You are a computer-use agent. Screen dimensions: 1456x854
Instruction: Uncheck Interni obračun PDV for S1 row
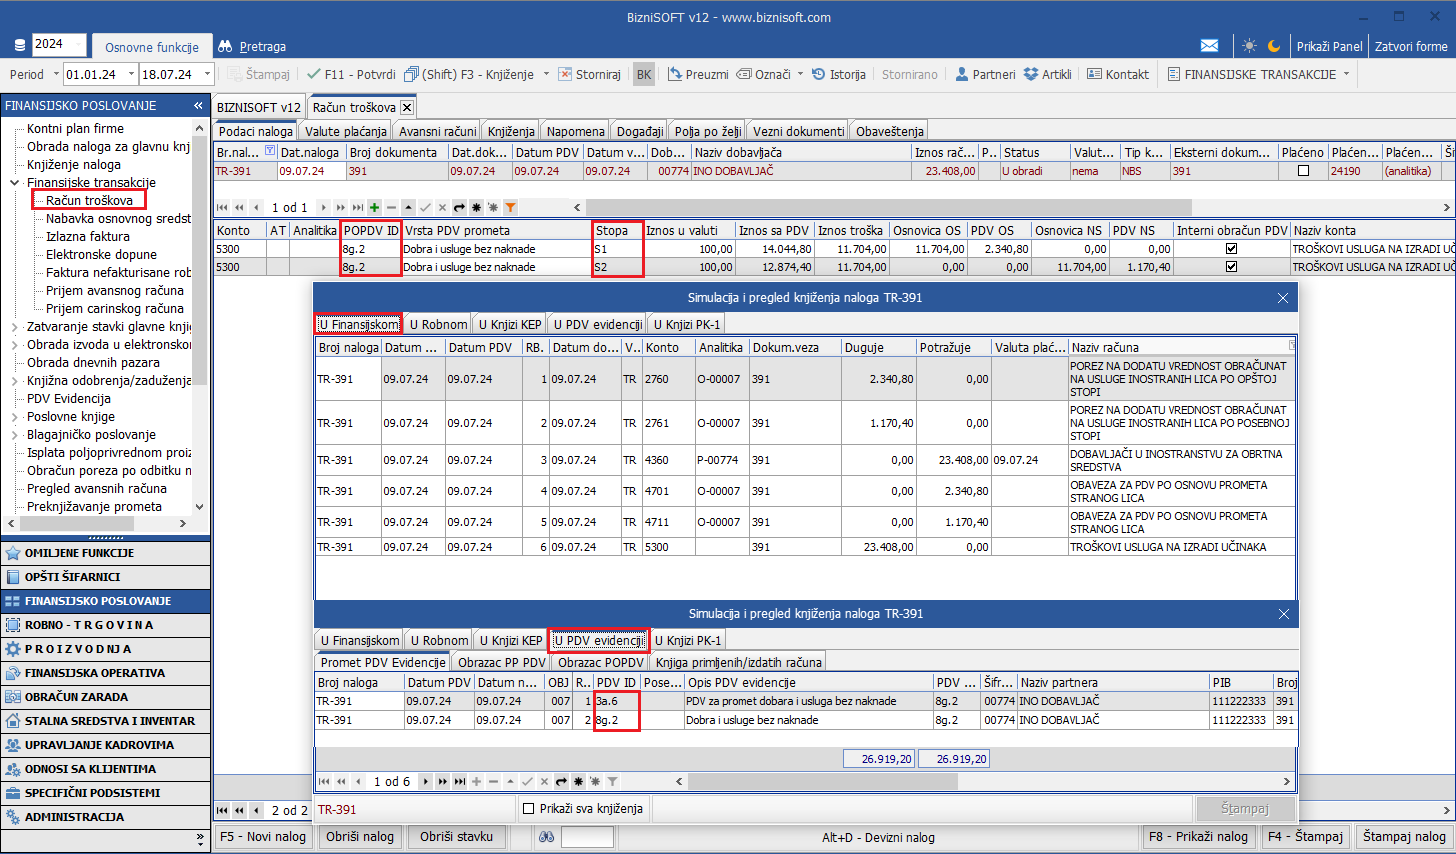[1231, 249]
